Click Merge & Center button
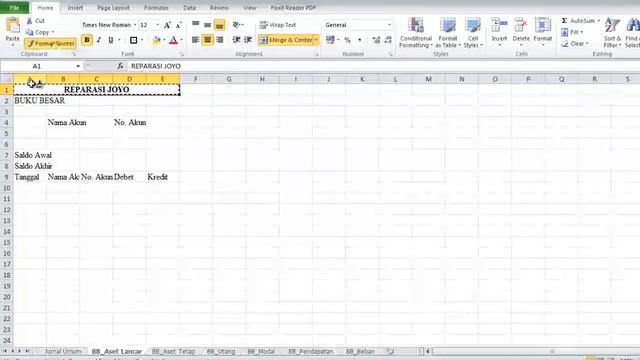The height and width of the screenshot is (360, 640). pyautogui.click(x=286, y=40)
